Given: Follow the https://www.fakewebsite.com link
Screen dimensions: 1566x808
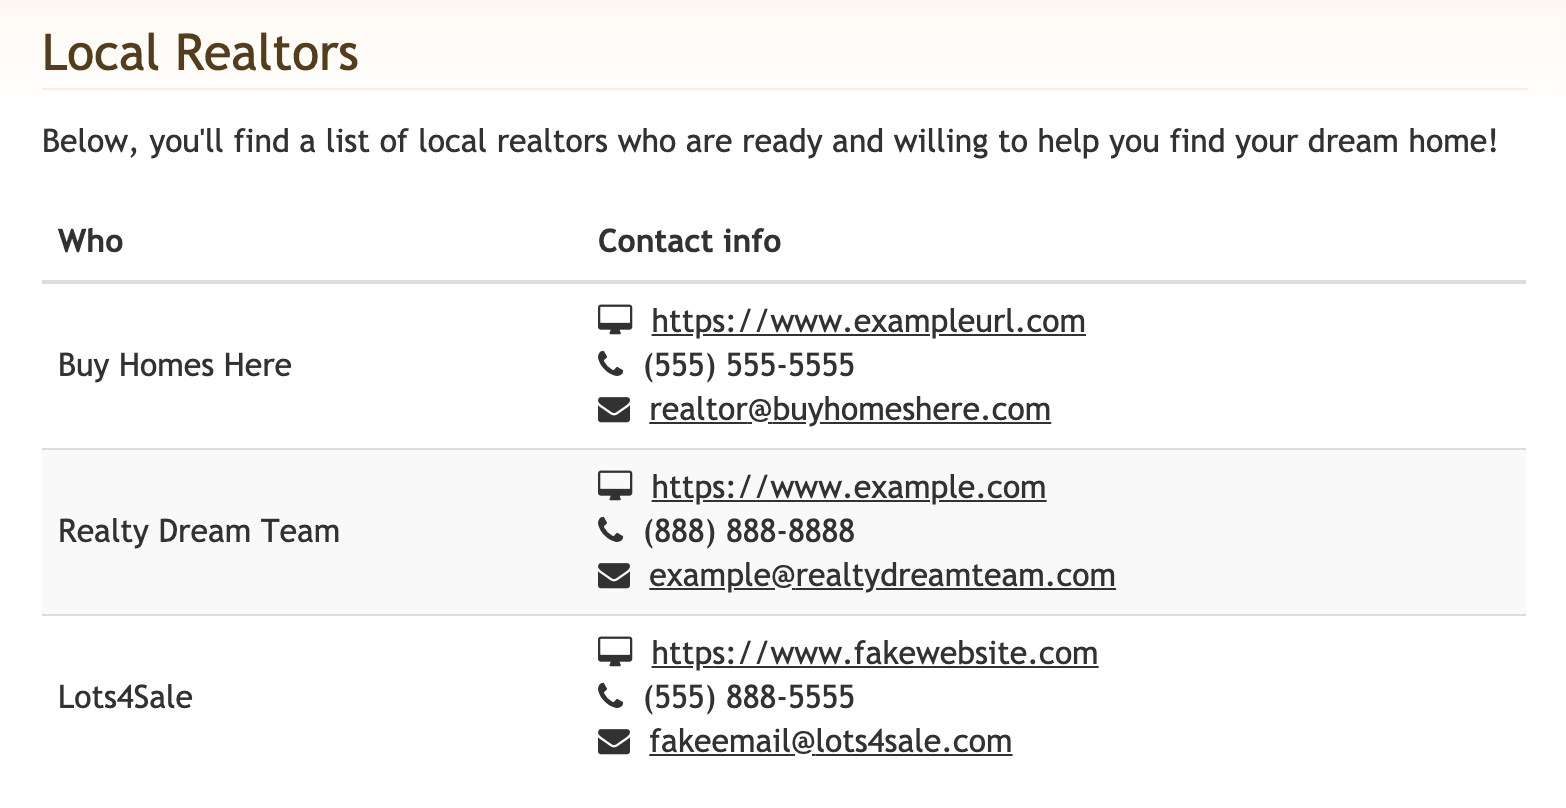Looking at the screenshot, I should [x=874, y=653].
